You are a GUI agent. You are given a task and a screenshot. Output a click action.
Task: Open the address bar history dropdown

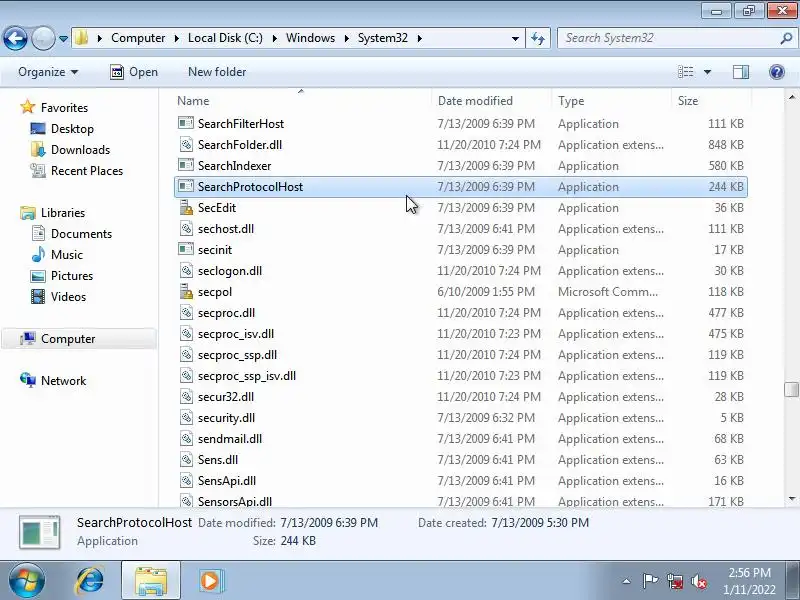[515, 39]
